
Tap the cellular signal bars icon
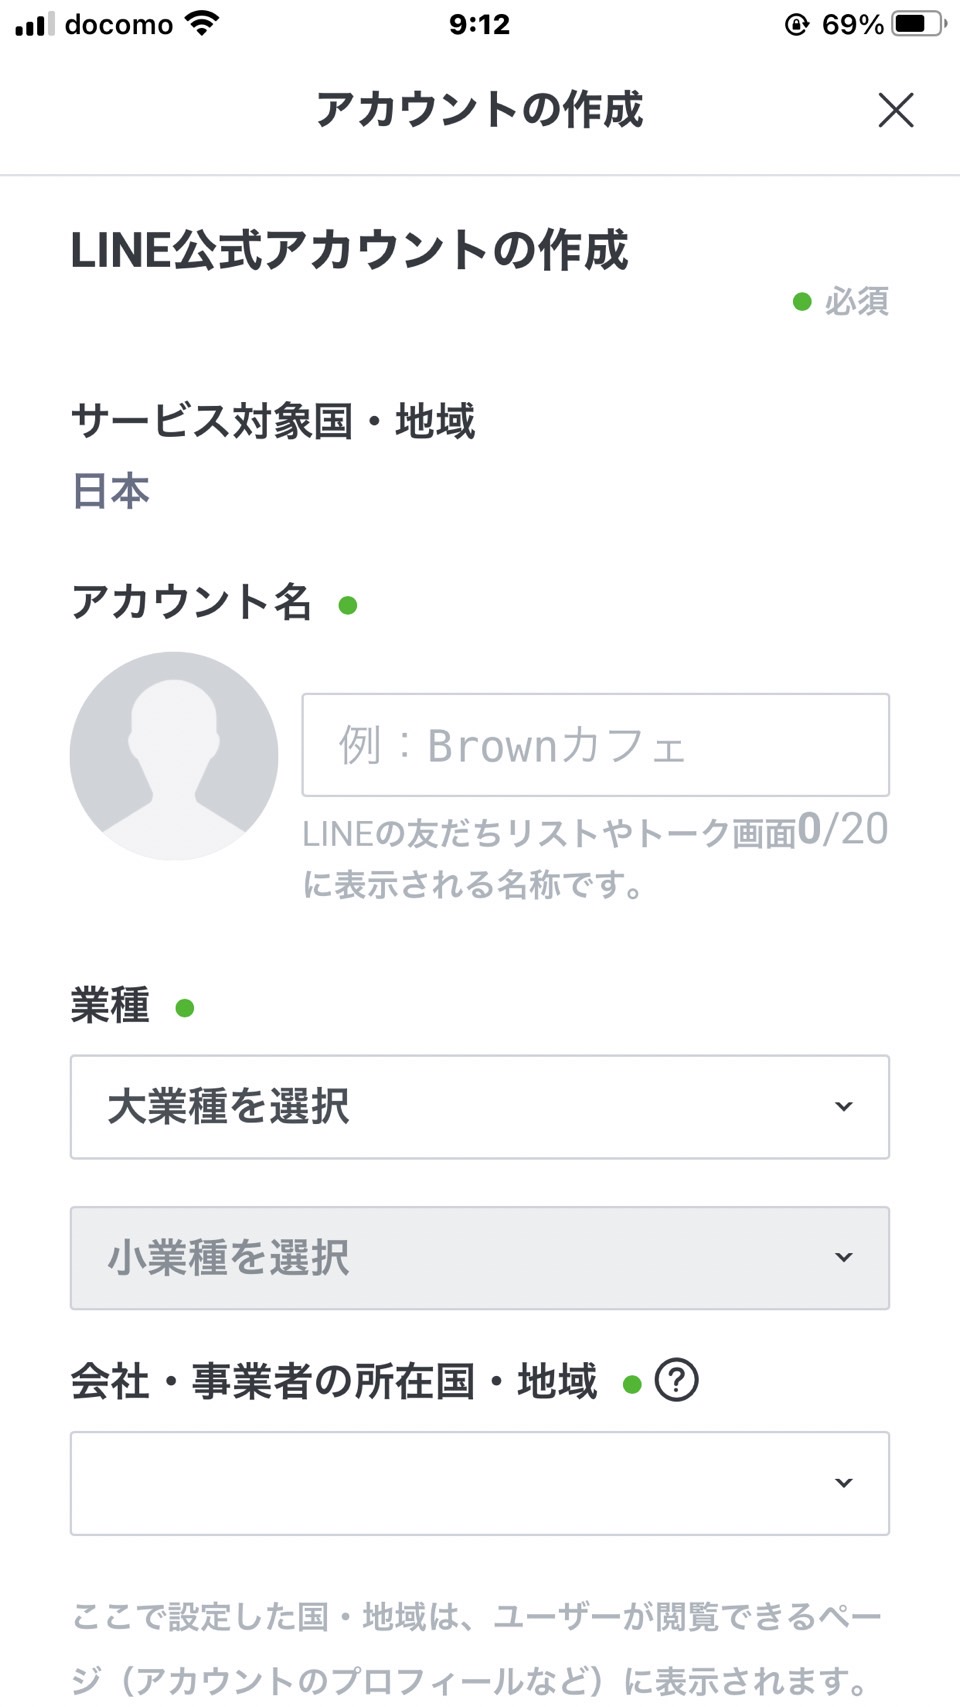35,24
